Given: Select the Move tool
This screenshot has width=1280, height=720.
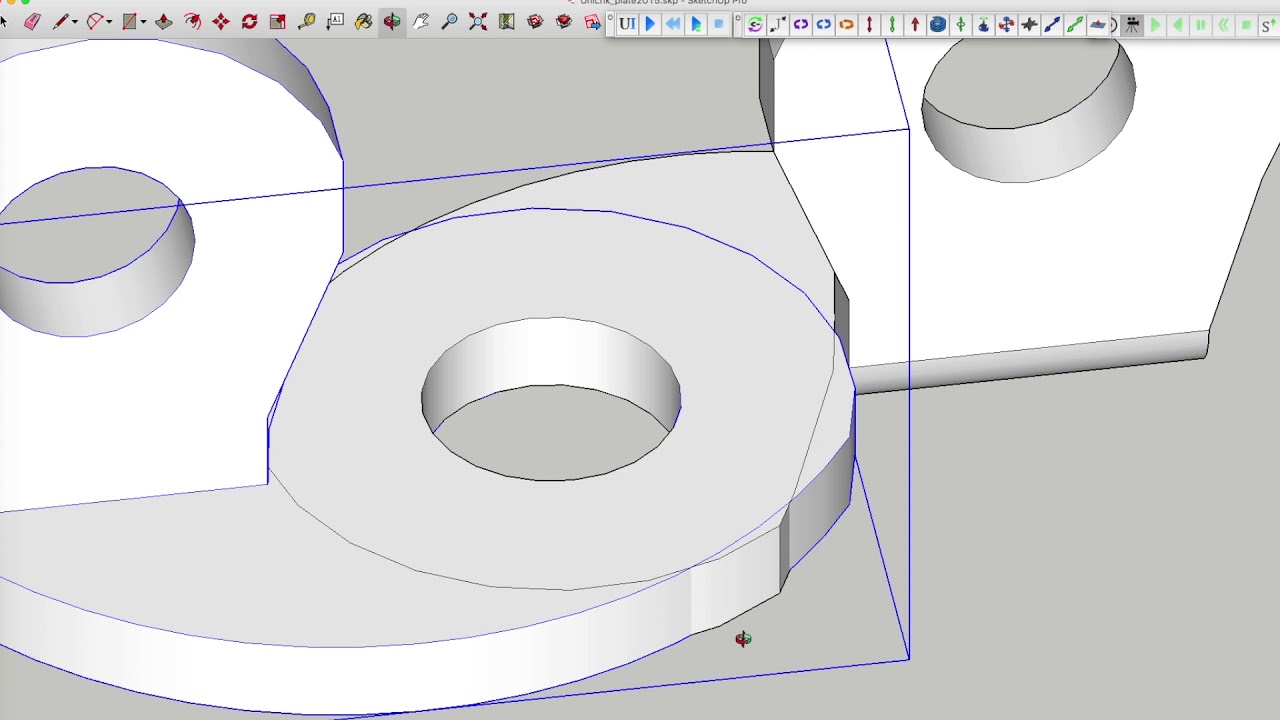Looking at the screenshot, I should (x=221, y=21).
